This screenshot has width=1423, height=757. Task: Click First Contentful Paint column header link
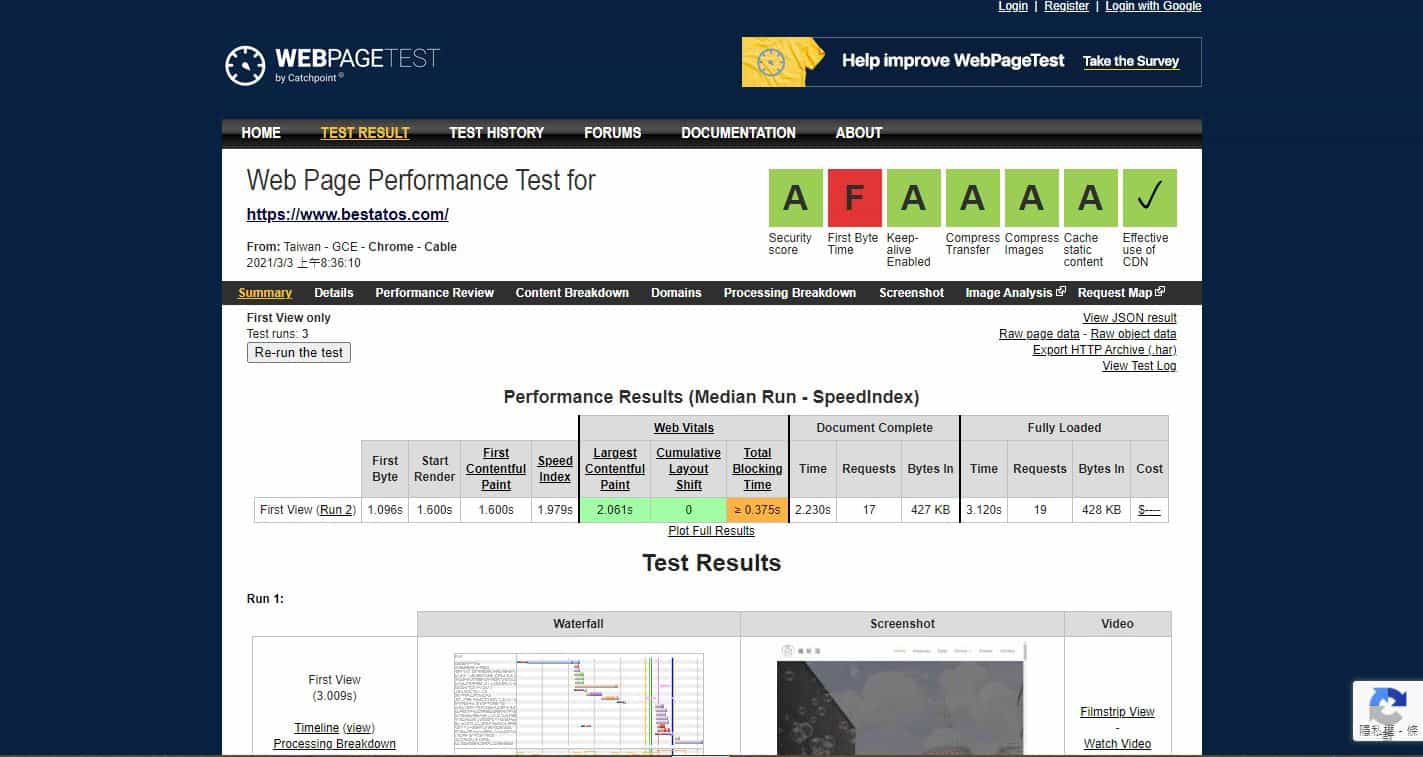click(496, 469)
